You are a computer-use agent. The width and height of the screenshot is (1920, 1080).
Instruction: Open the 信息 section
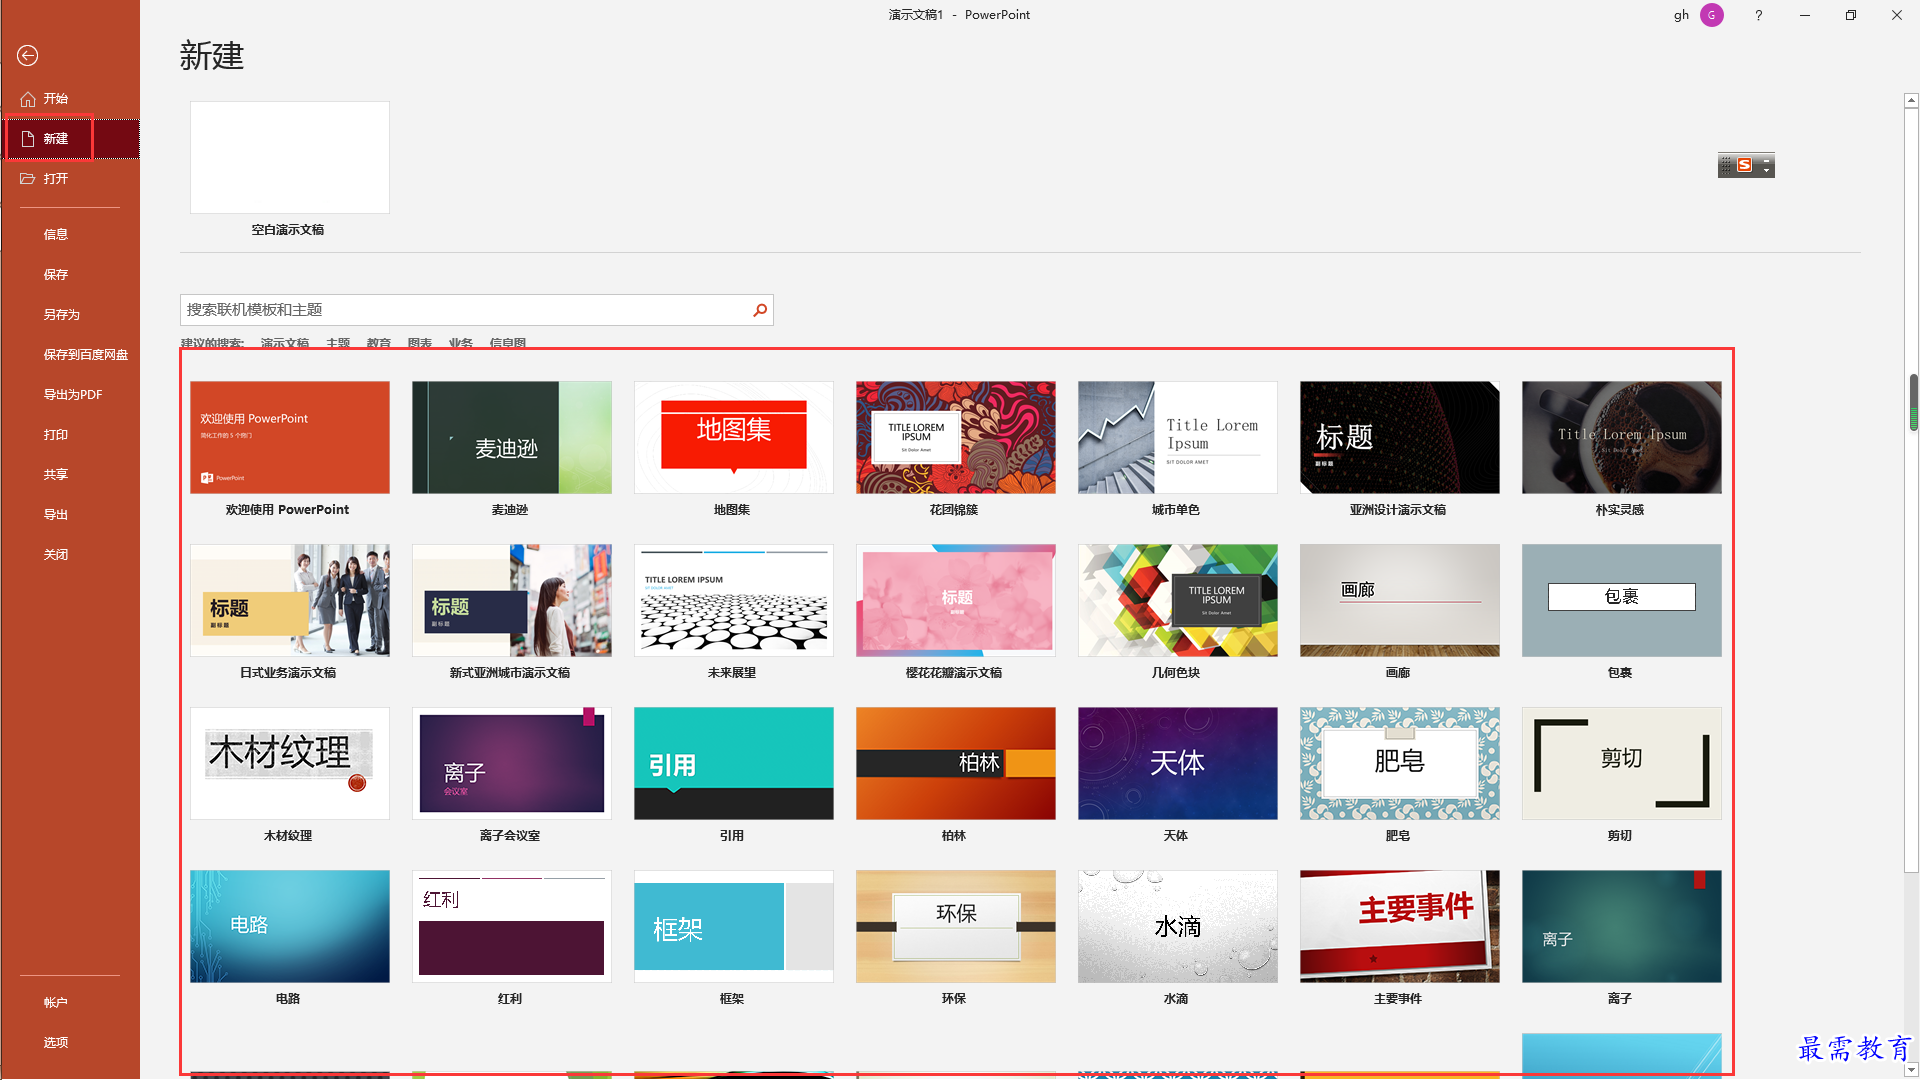click(x=70, y=235)
